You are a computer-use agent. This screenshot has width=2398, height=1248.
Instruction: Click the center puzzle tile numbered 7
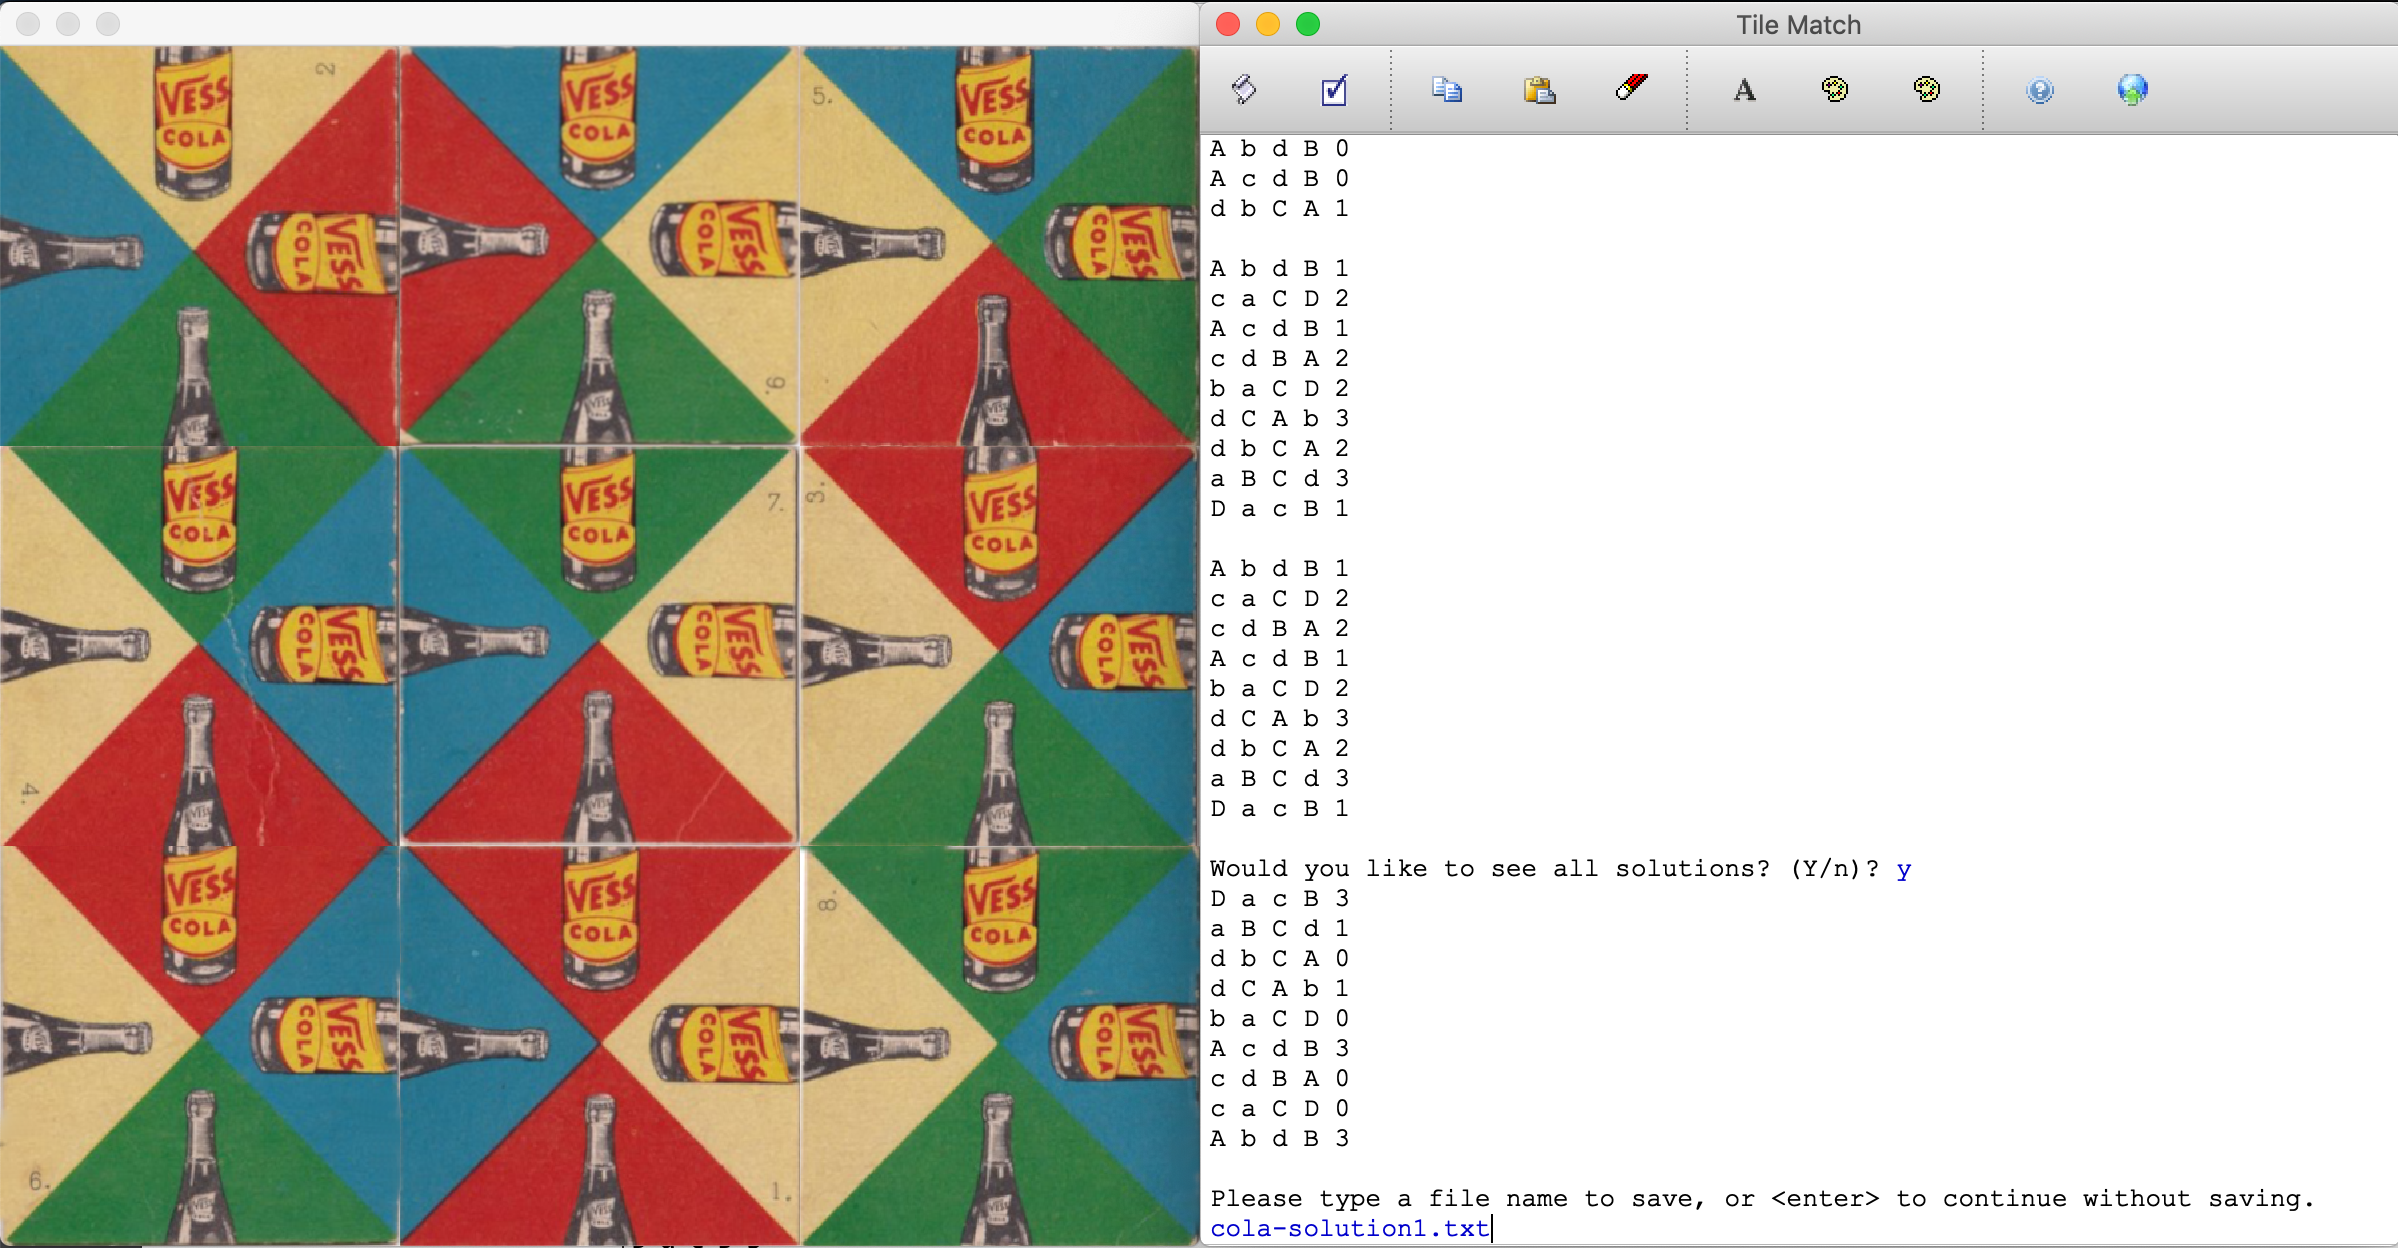[x=598, y=646]
